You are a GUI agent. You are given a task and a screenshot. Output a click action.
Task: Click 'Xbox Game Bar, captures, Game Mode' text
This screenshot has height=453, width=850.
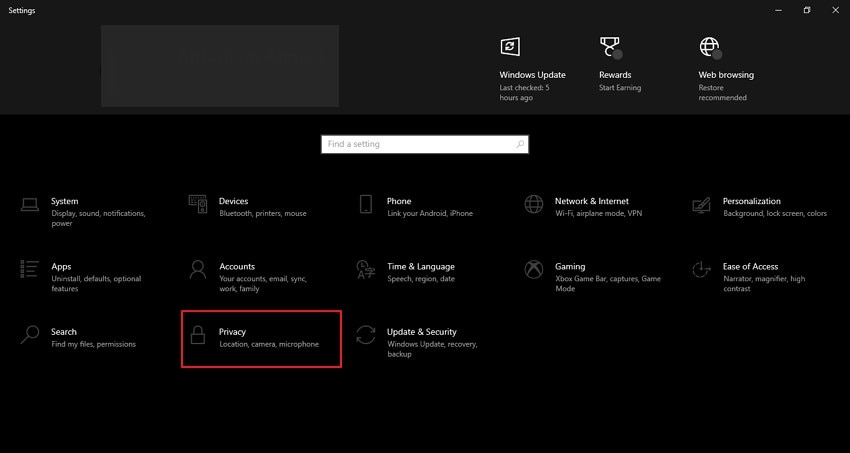(608, 283)
